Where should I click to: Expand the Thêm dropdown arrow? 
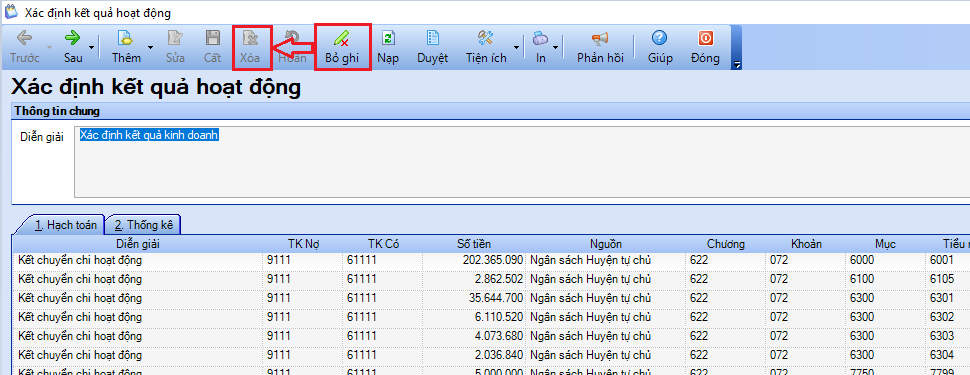pyautogui.click(x=150, y=47)
